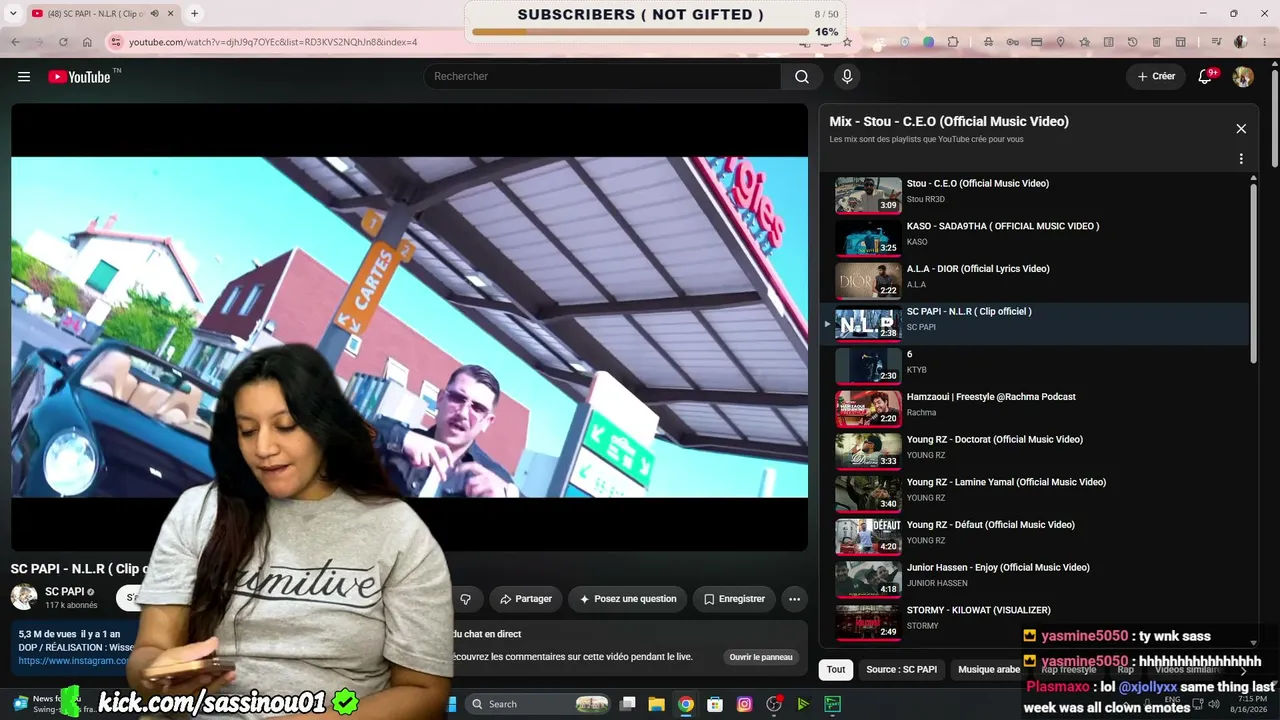Open Windows taskbar Search box
The height and width of the screenshot is (720, 1280).
[540, 704]
